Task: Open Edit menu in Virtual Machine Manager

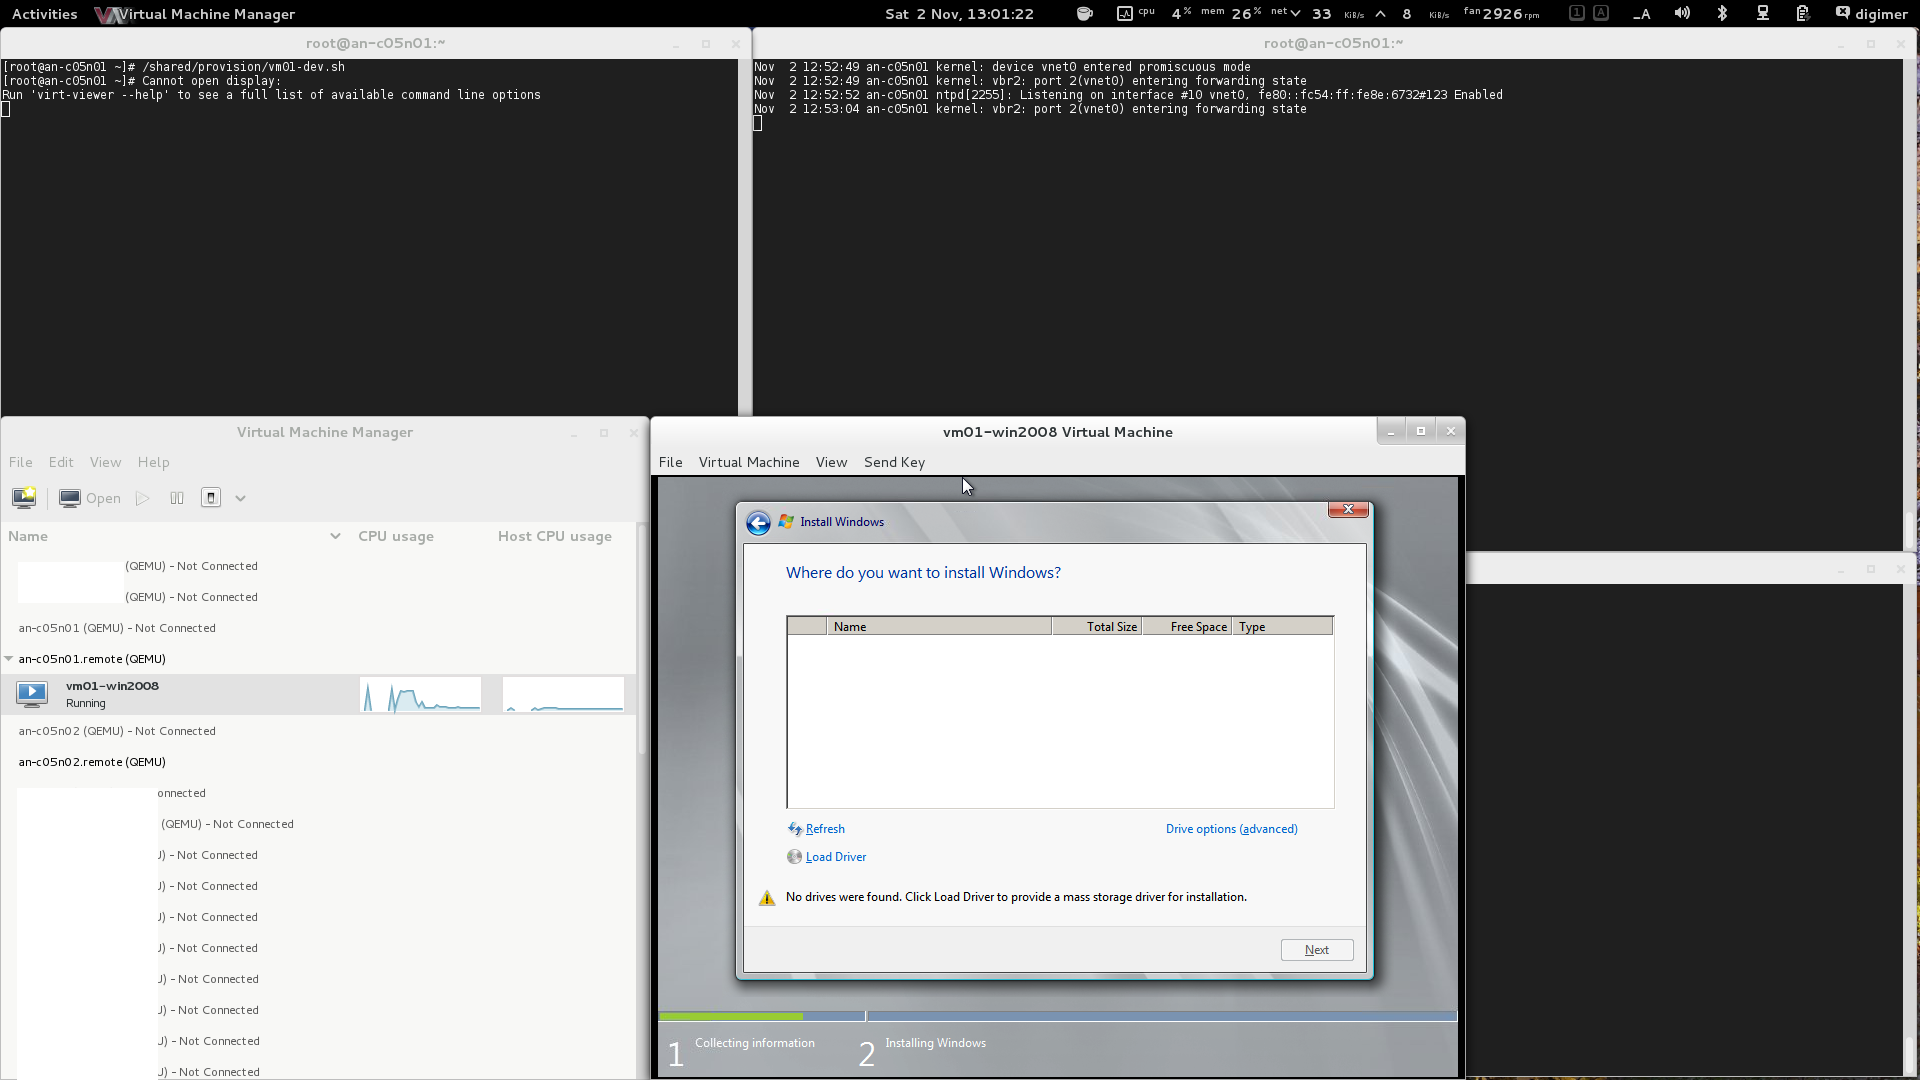Action: 61,463
